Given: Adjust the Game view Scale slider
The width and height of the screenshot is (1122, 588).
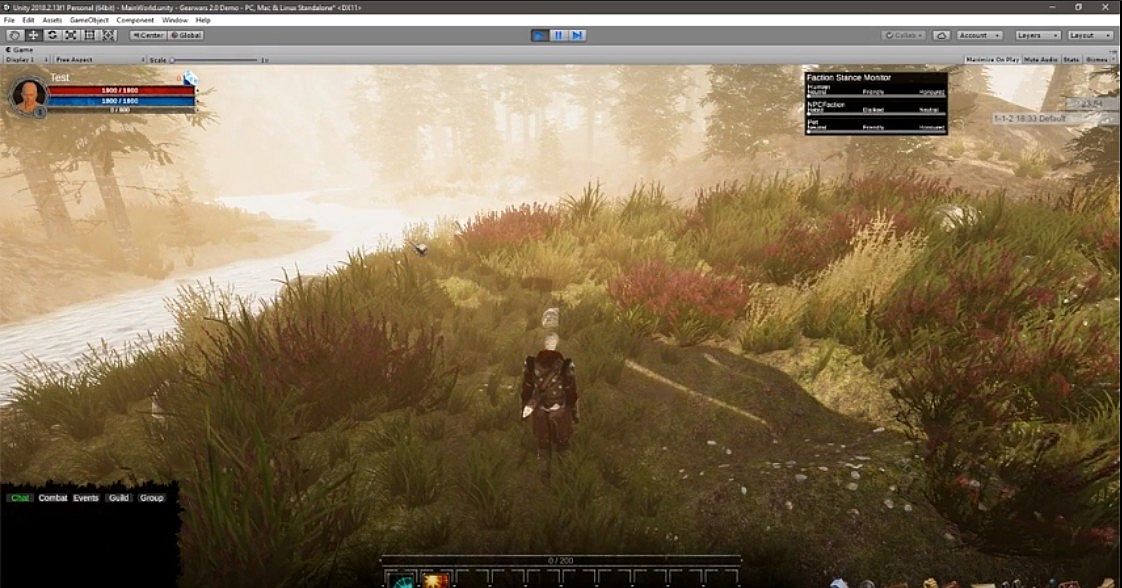Looking at the screenshot, I should (215, 60).
